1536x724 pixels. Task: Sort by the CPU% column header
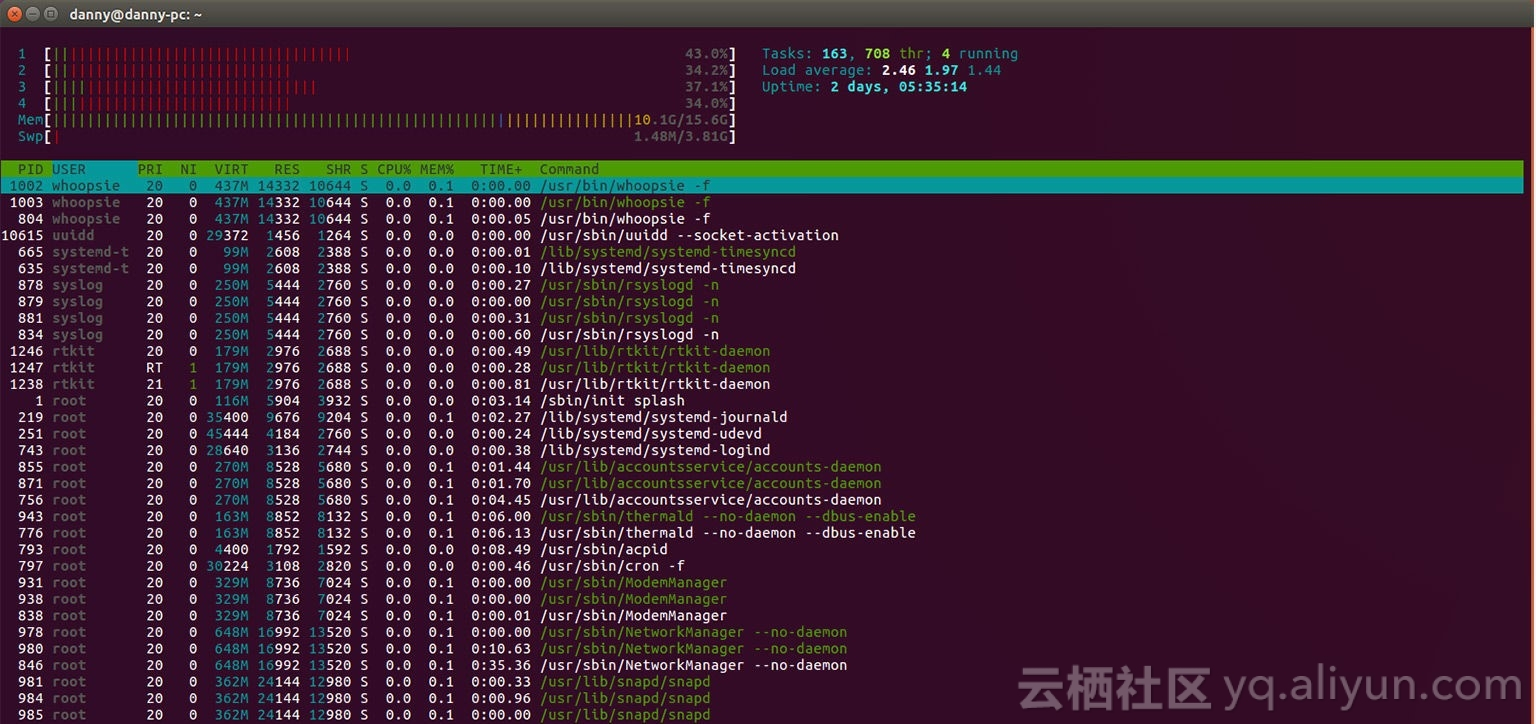coord(394,169)
